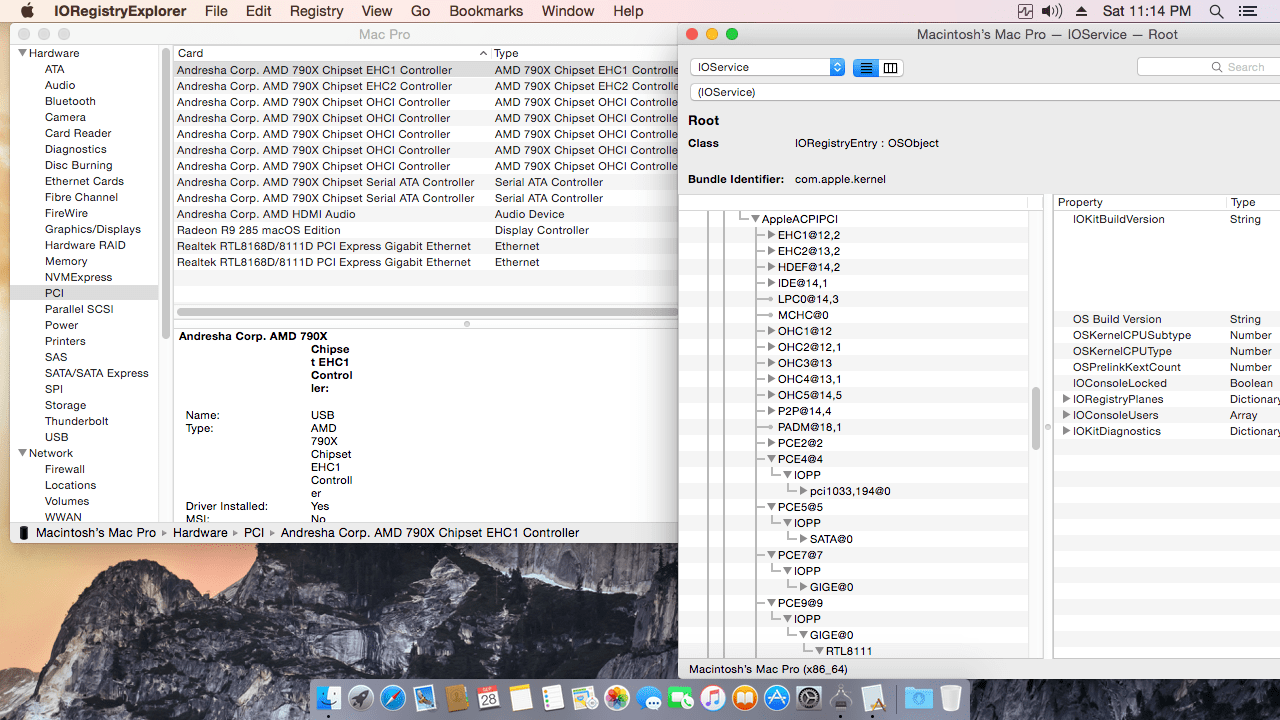Open the Downloads folder in the dock
The width and height of the screenshot is (1280, 720).
[x=919, y=698]
